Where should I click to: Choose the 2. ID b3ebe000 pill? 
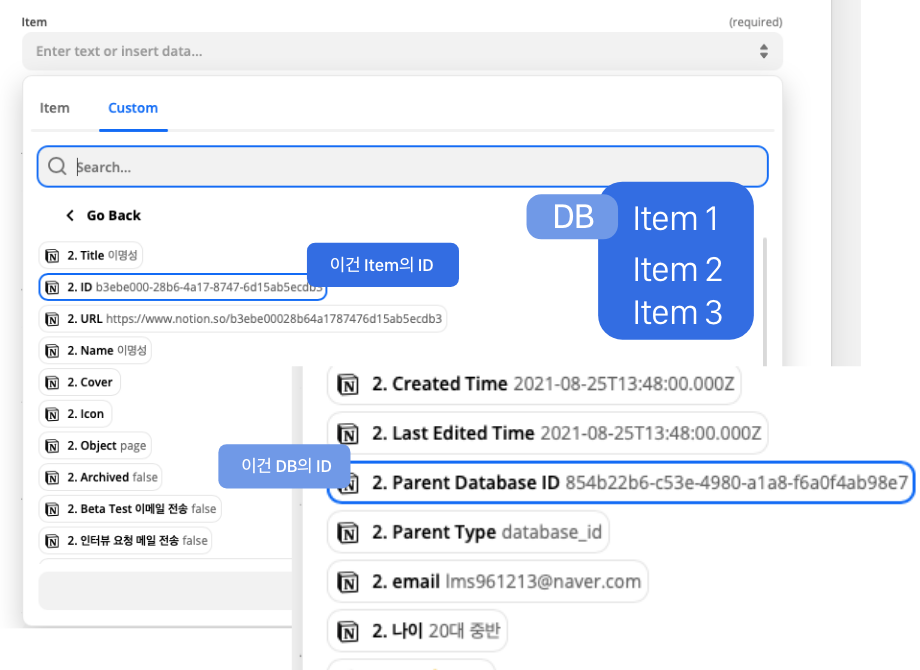[x=182, y=287]
